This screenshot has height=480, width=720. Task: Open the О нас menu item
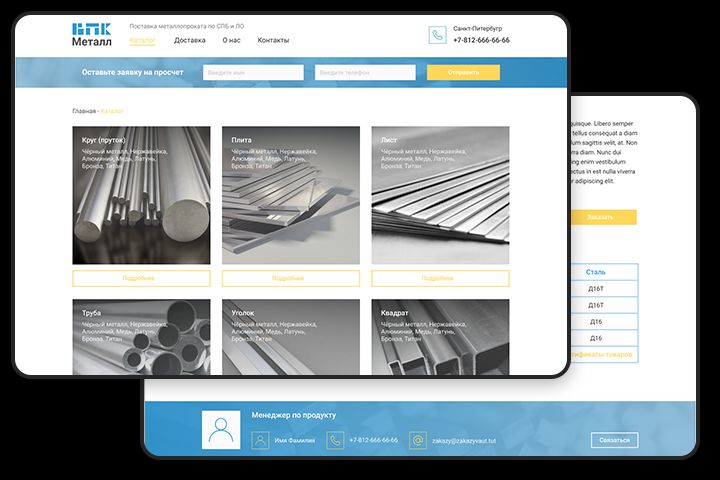click(231, 40)
